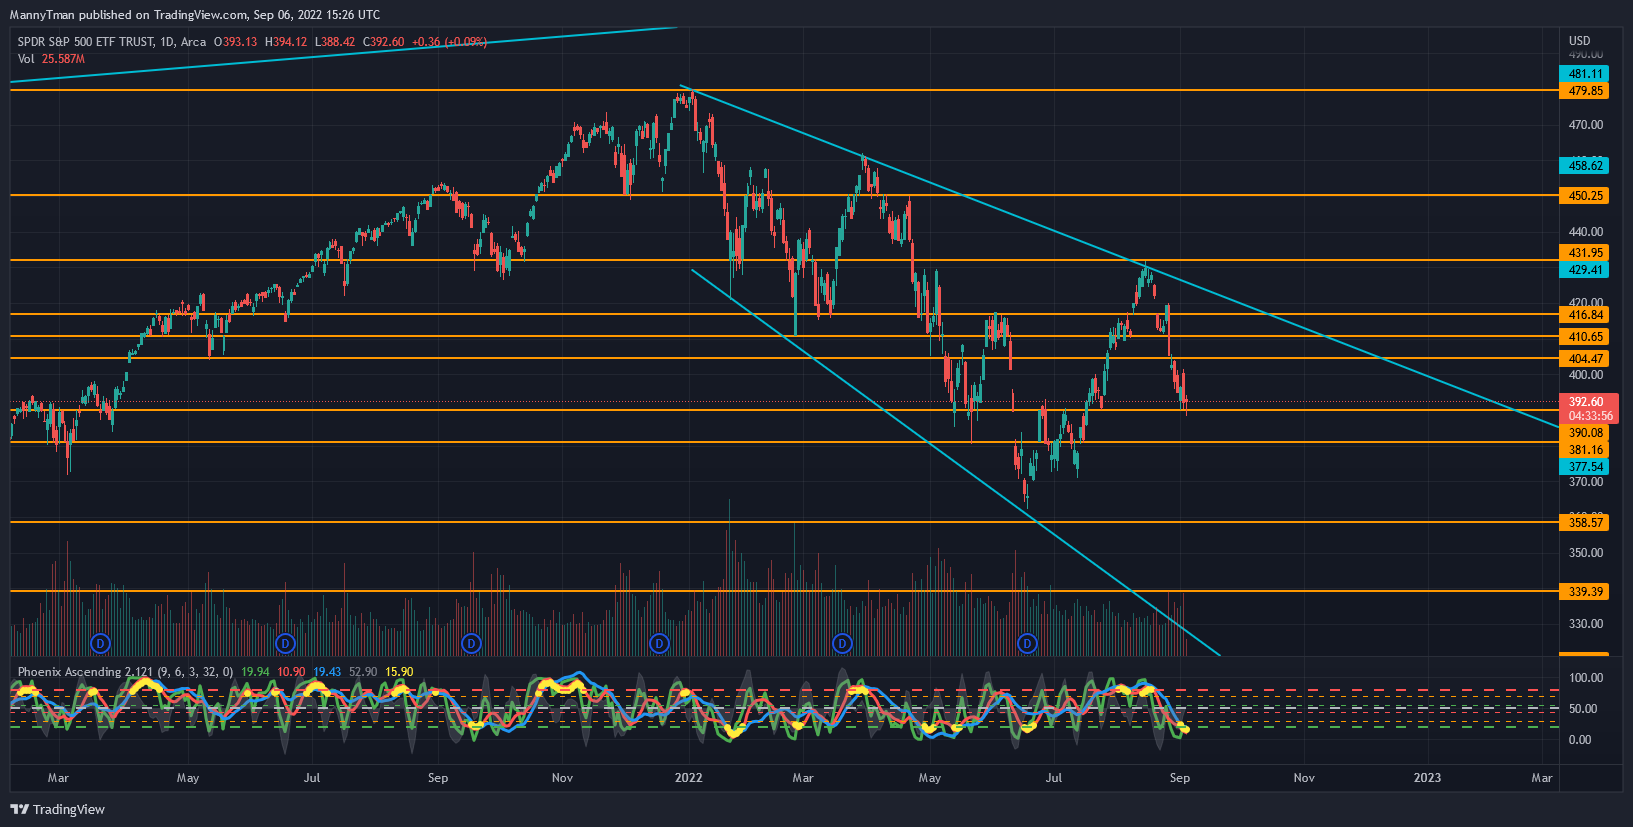Click the 2023 year label on time axis
The image size is (1633, 827).
(x=1427, y=778)
